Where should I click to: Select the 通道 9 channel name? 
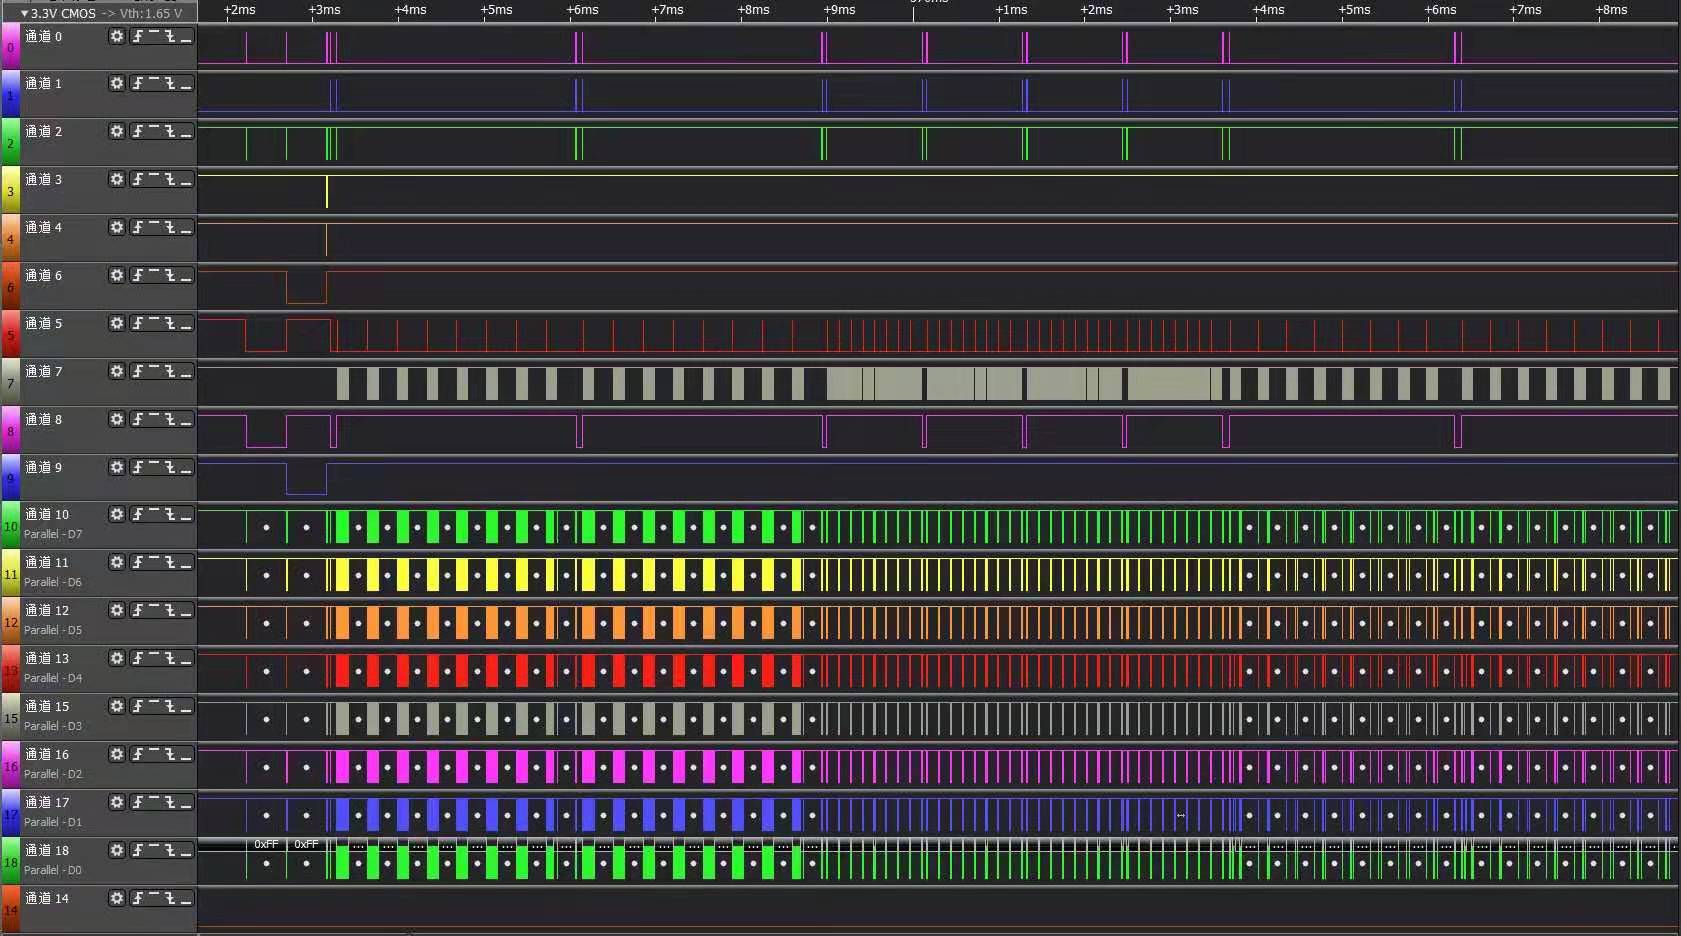pyautogui.click(x=43, y=467)
